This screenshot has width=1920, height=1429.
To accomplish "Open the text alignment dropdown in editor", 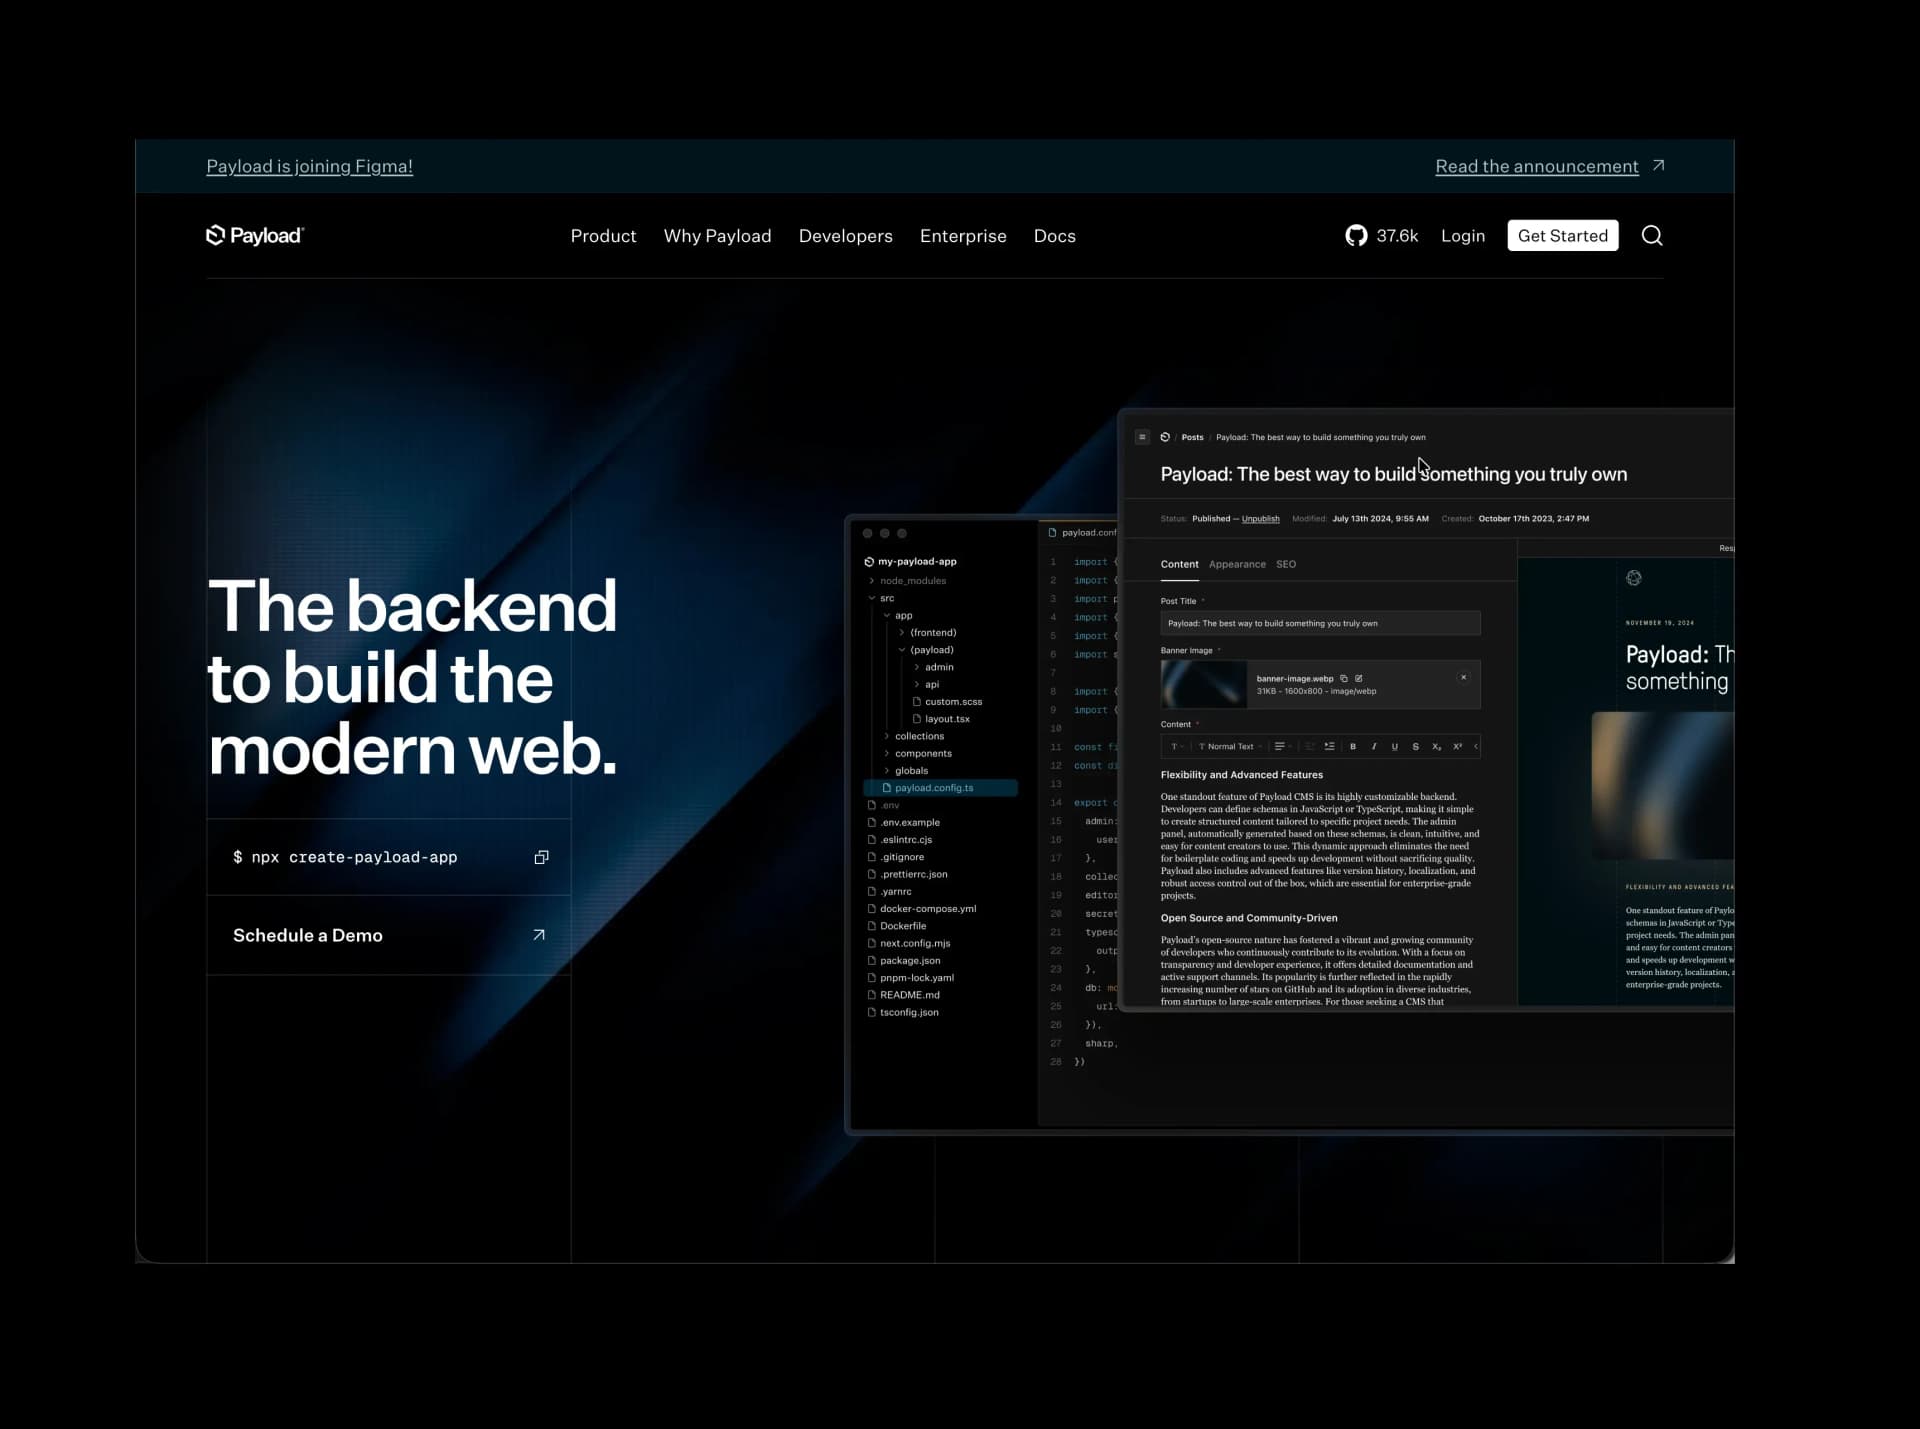I will point(1283,746).
